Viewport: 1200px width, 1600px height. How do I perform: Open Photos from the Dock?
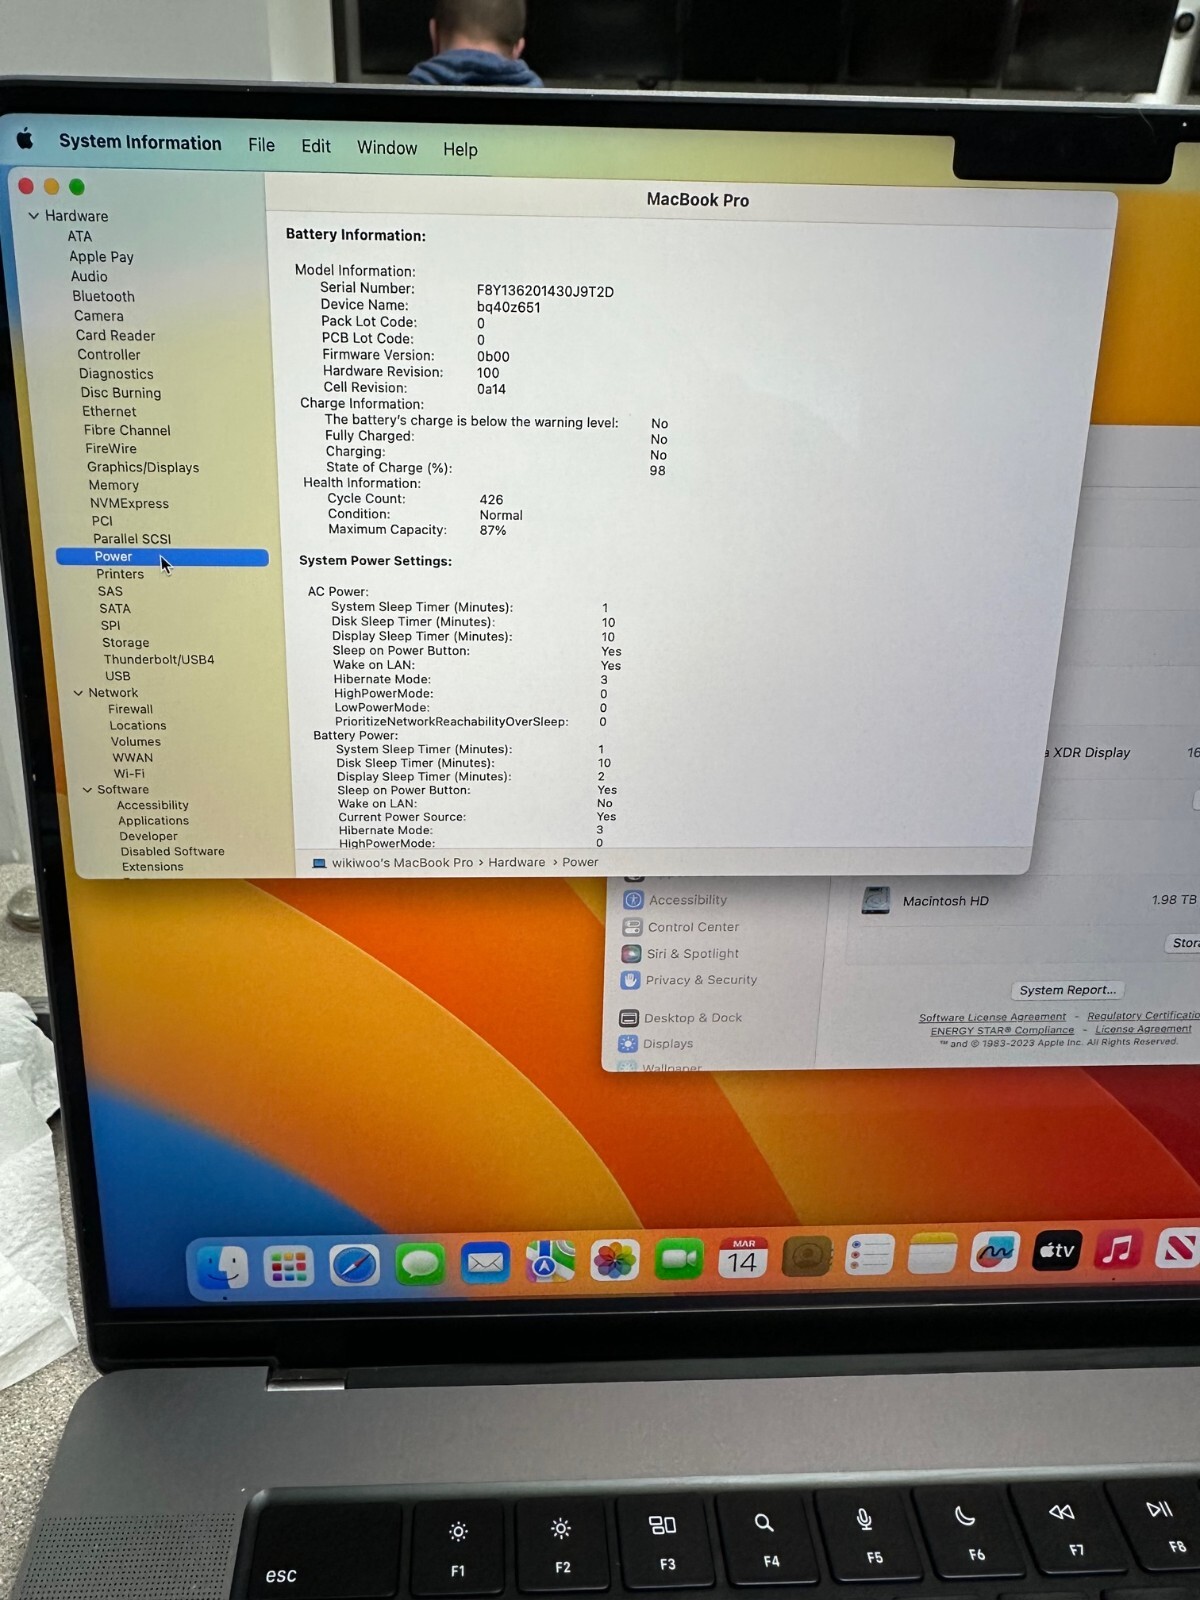[x=615, y=1261]
